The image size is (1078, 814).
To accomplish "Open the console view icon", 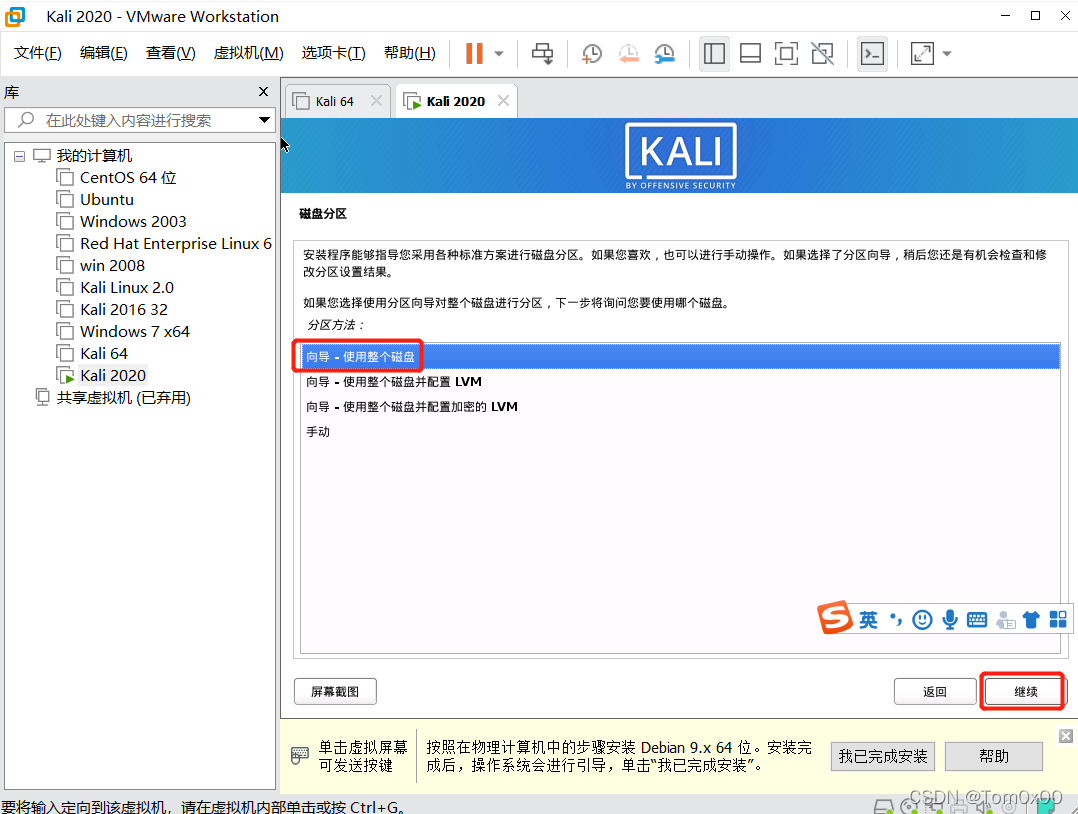I will tap(872, 54).
